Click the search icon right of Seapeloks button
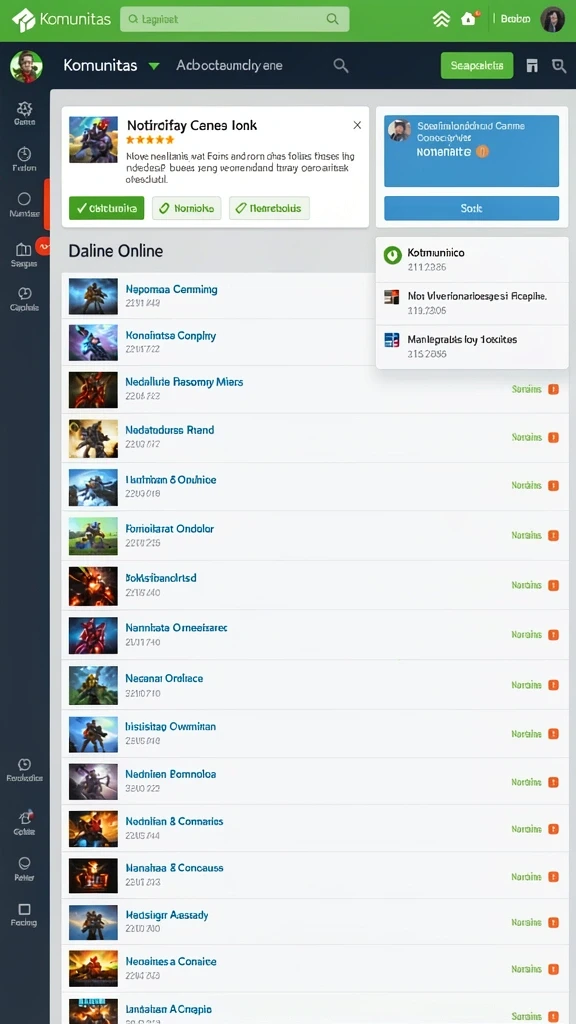 (559, 65)
